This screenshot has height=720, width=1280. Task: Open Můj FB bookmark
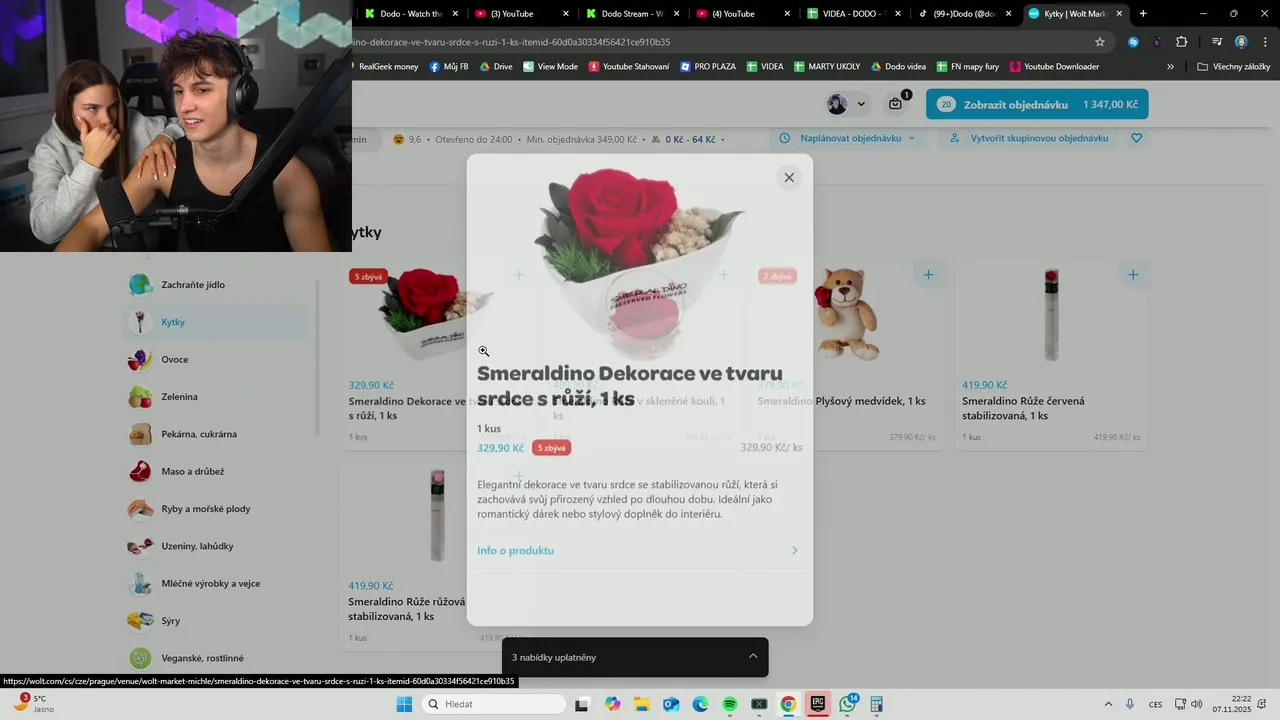449,67
